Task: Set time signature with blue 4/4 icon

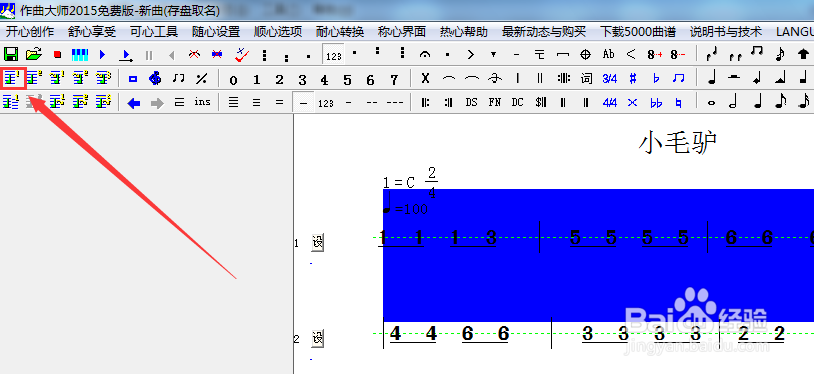Action: click(609, 103)
